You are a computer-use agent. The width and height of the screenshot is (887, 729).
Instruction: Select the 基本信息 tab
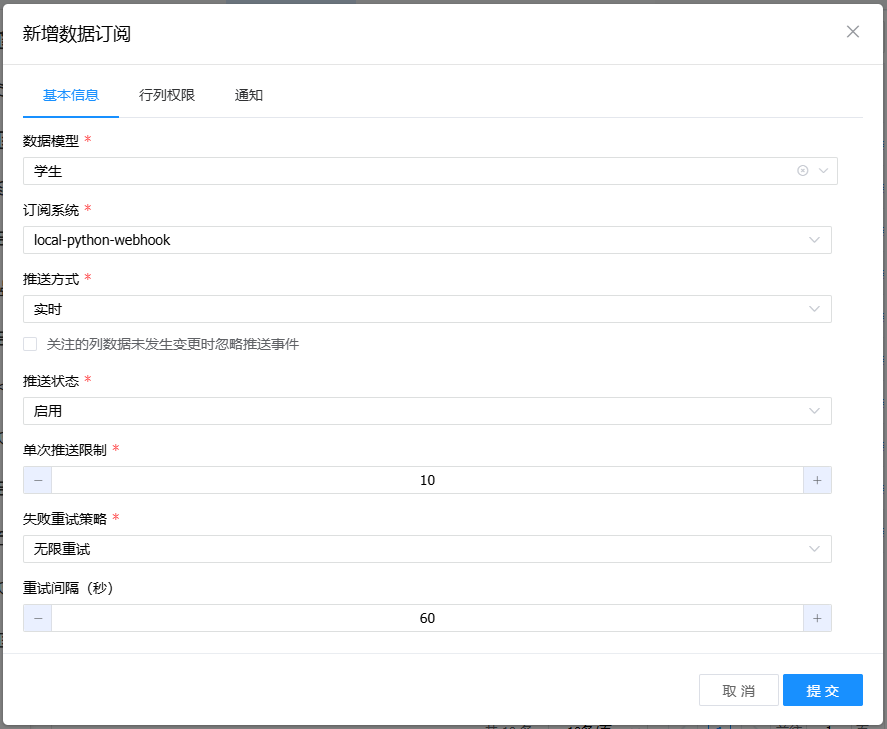coord(71,95)
